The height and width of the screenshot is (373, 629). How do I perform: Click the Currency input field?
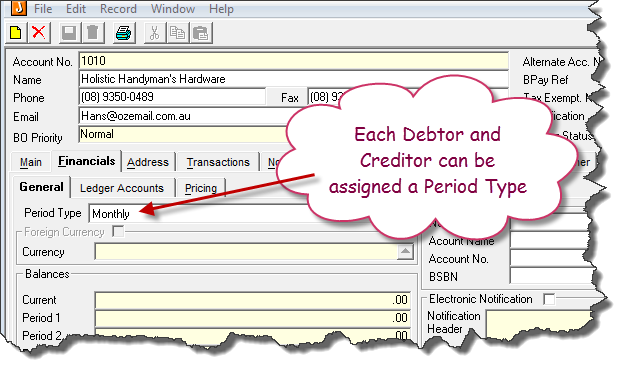click(246, 252)
